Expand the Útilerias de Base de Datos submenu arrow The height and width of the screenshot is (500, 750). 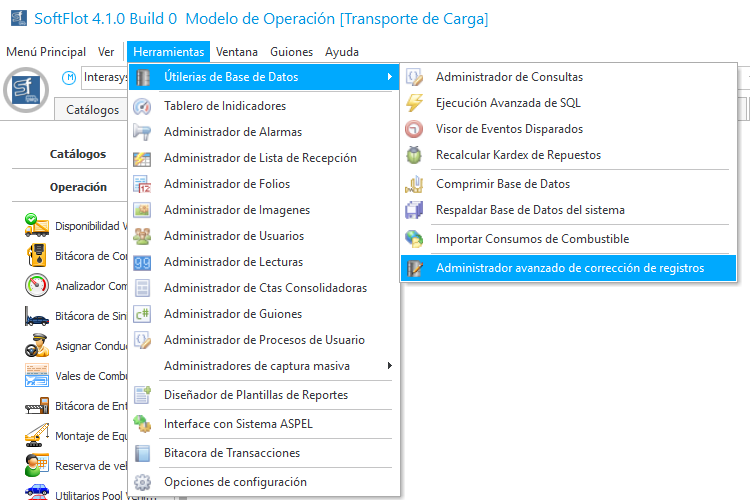(x=388, y=77)
